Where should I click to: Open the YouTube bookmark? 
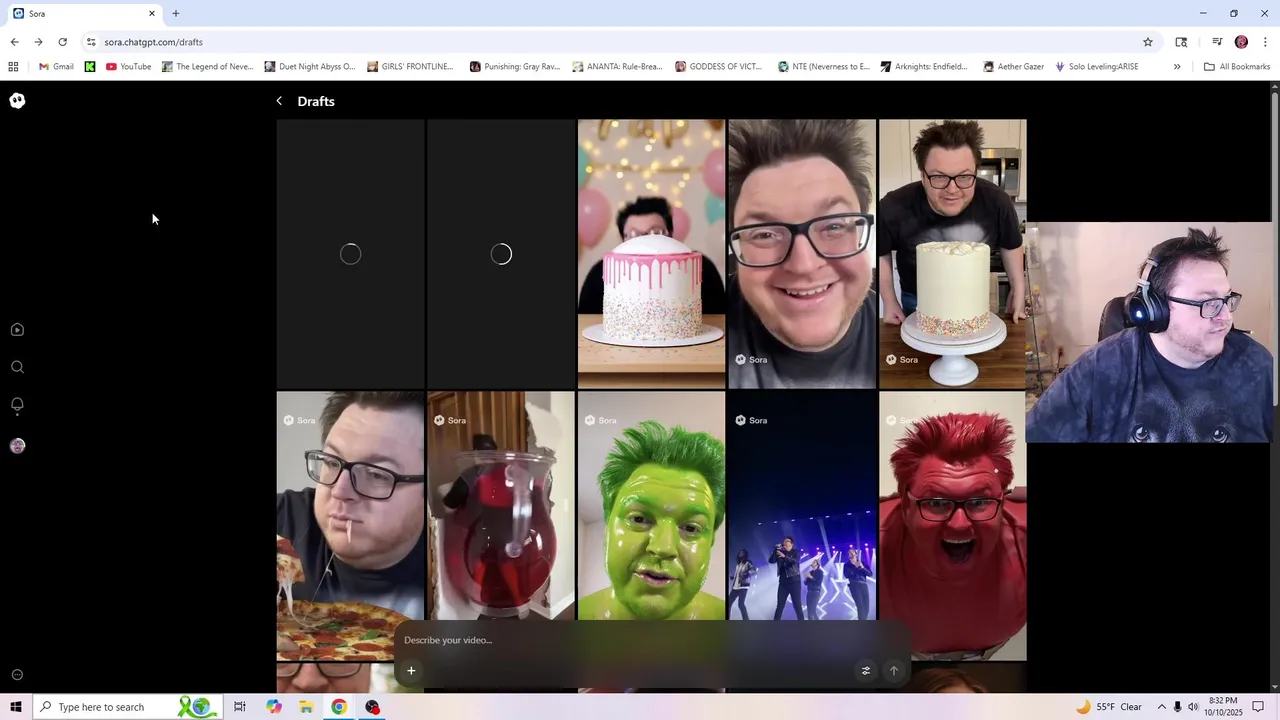pos(129,67)
